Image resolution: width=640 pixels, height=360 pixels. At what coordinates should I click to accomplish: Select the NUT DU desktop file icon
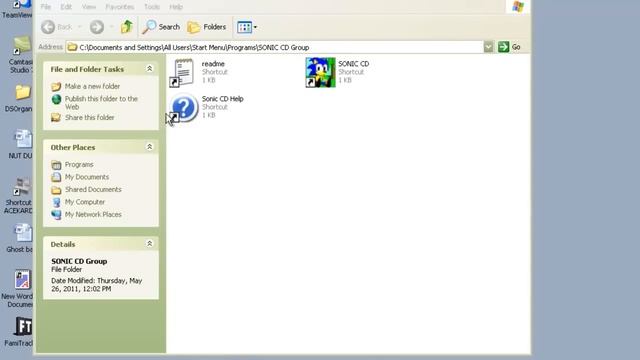pyautogui.click(x=21, y=144)
